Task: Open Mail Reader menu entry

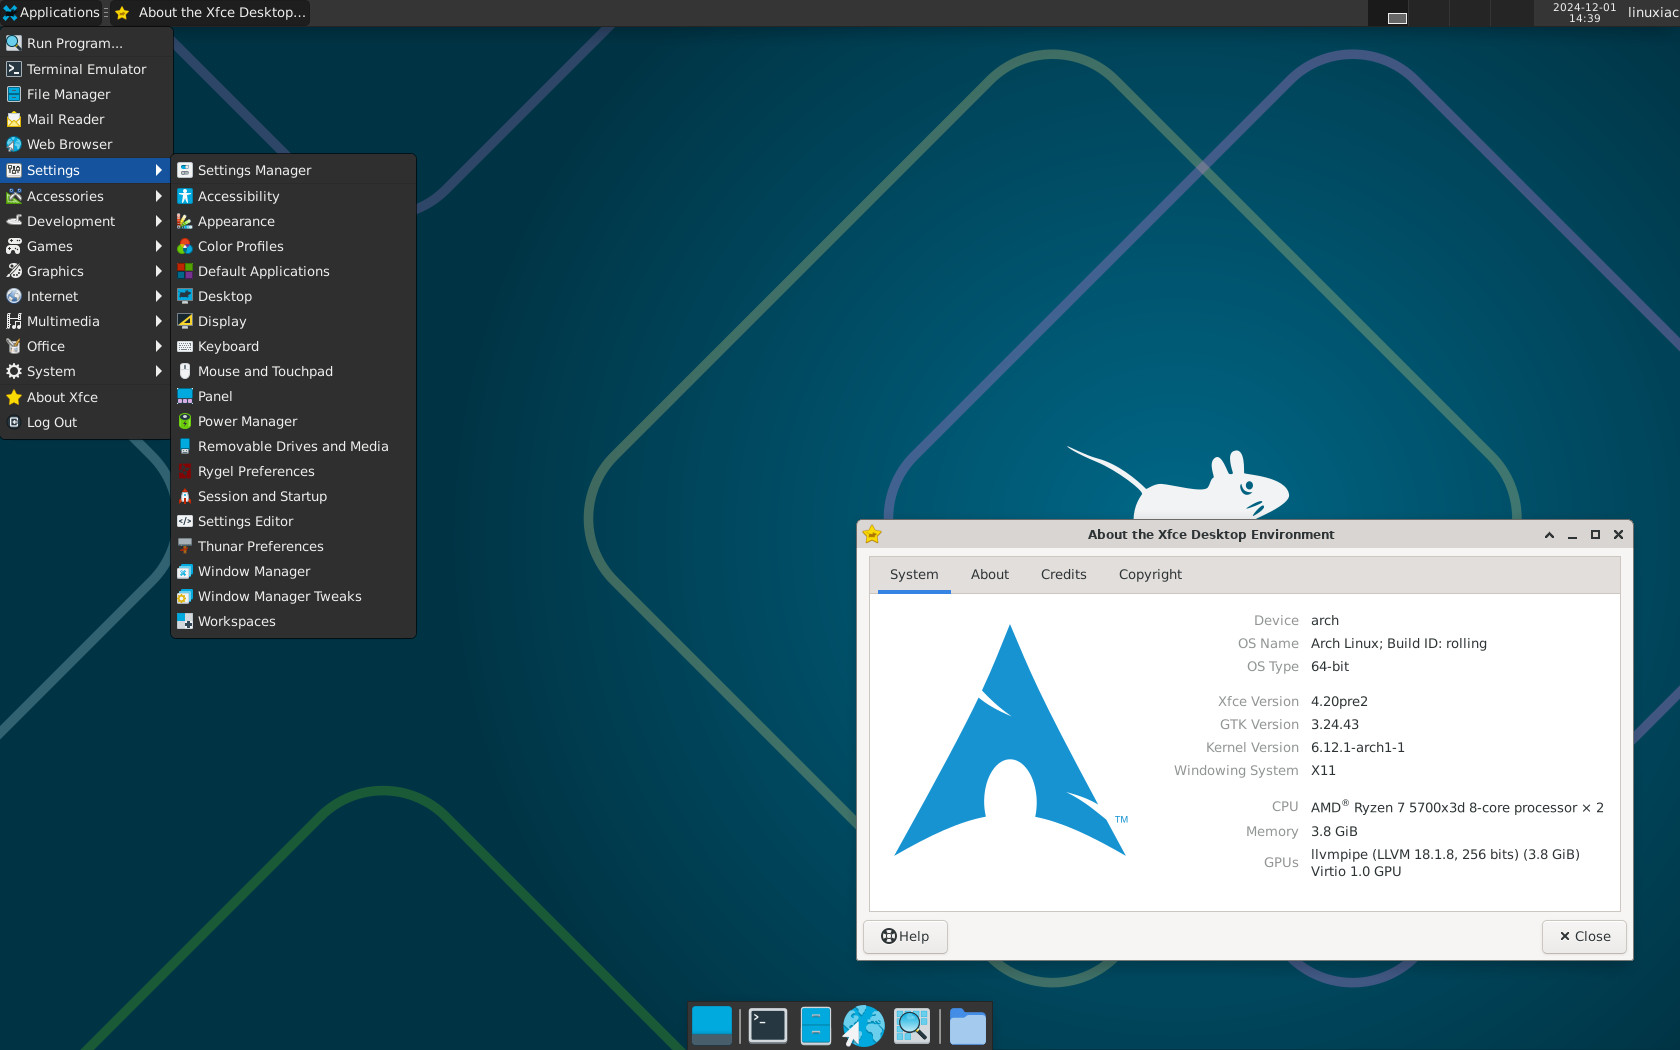Action: [x=86, y=119]
